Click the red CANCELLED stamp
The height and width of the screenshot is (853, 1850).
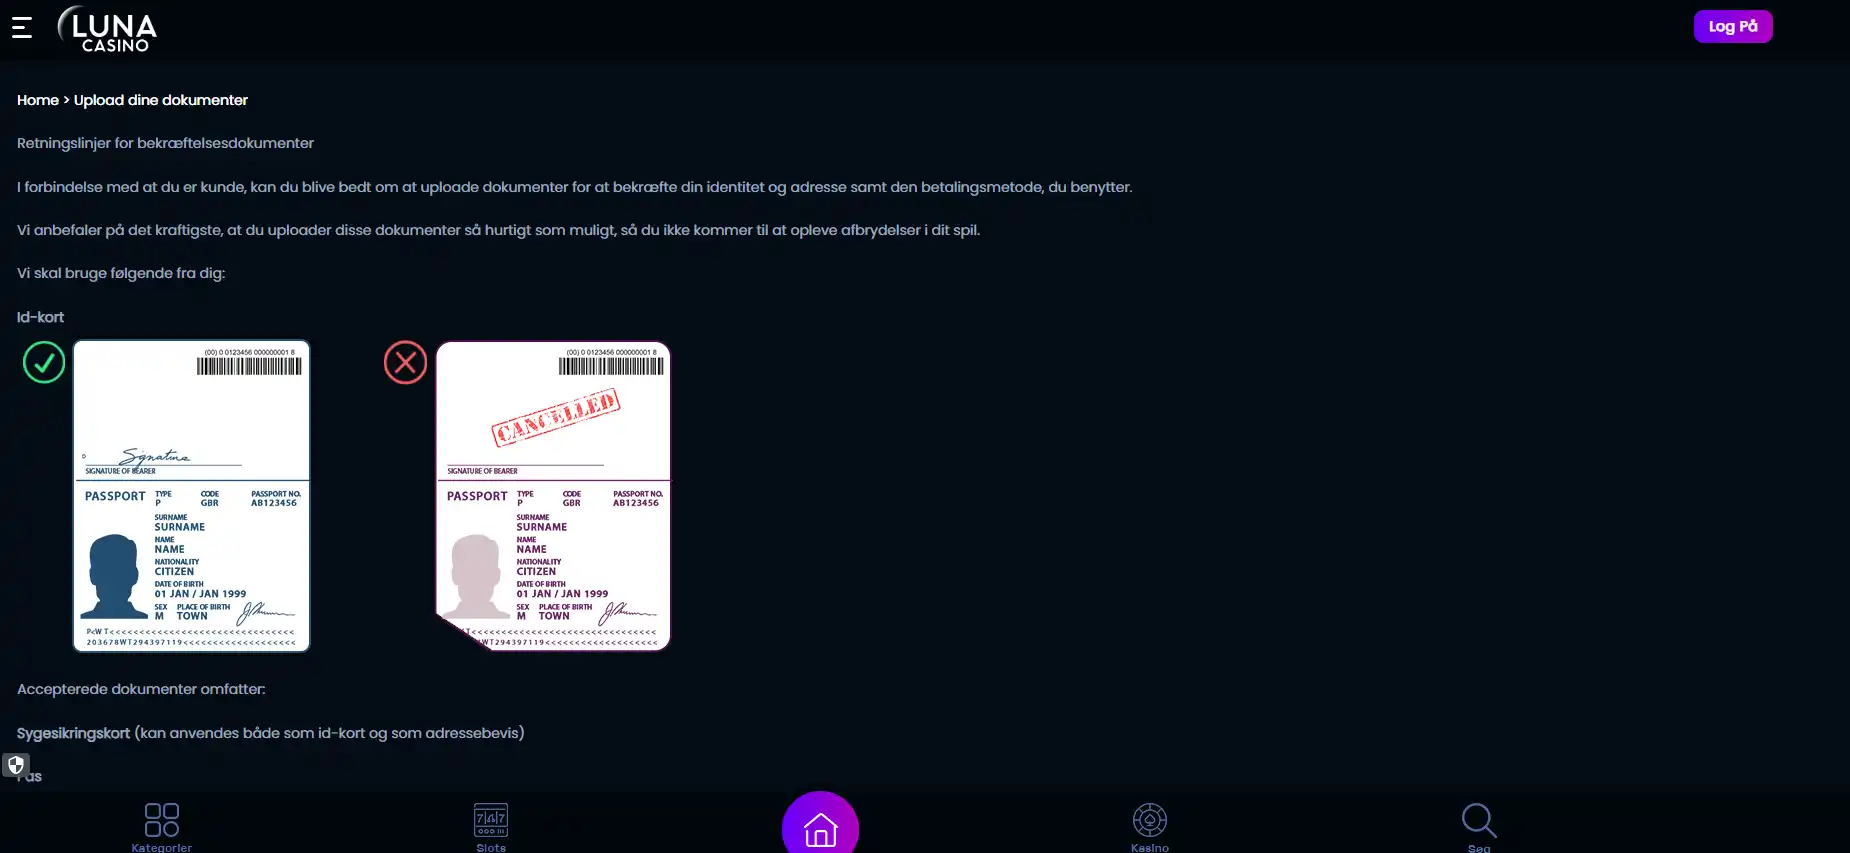pyautogui.click(x=556, y=416)
